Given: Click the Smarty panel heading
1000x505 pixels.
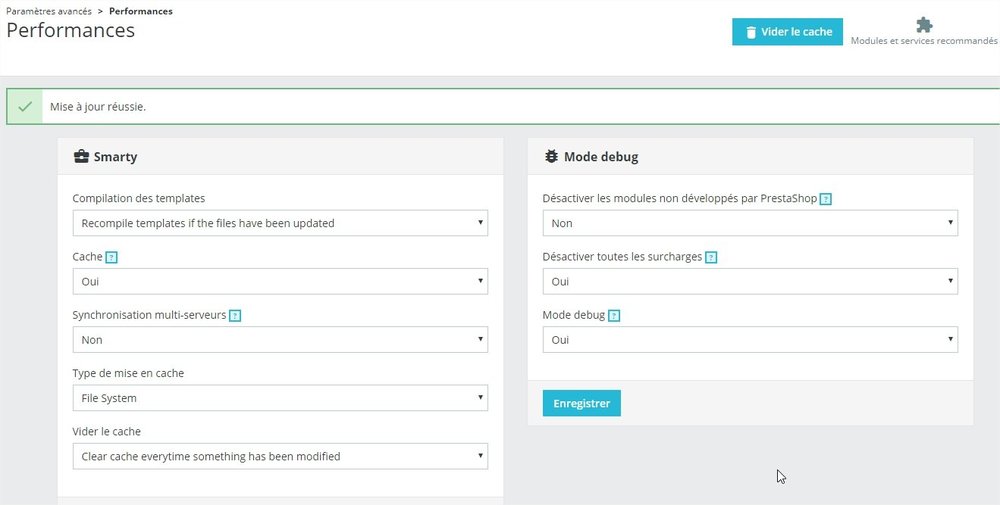Looking at the screenshot, I should [115, 157].
